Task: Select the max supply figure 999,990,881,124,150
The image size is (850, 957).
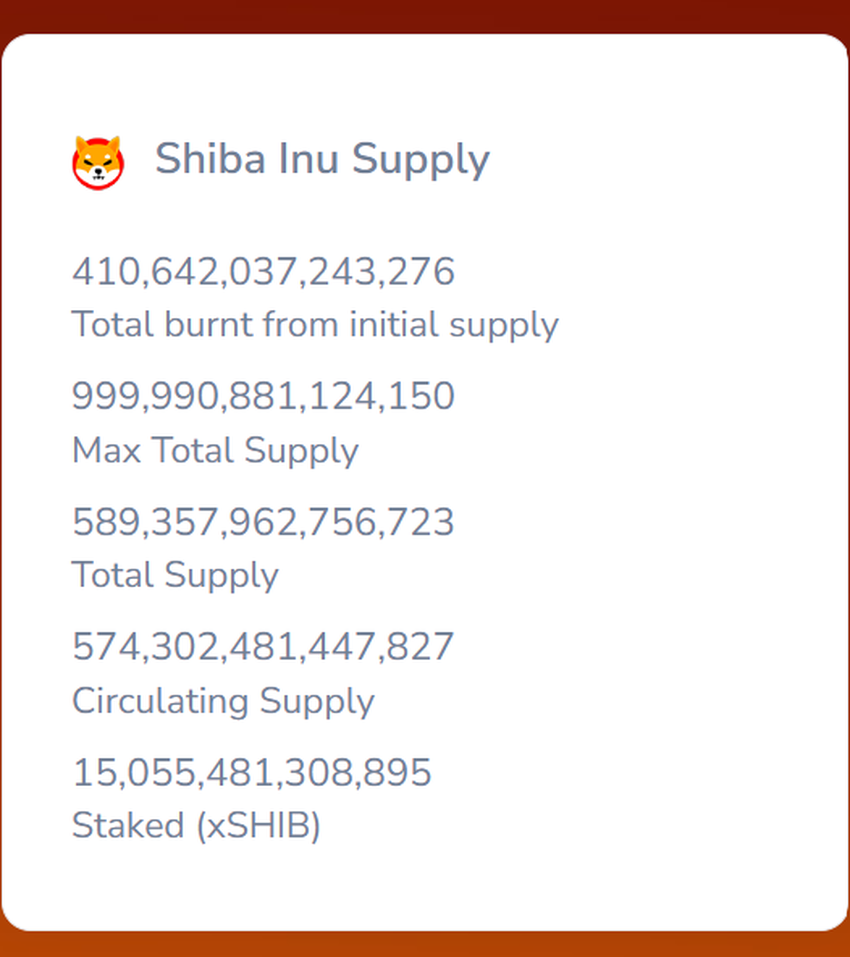Action: coord(263,397)
